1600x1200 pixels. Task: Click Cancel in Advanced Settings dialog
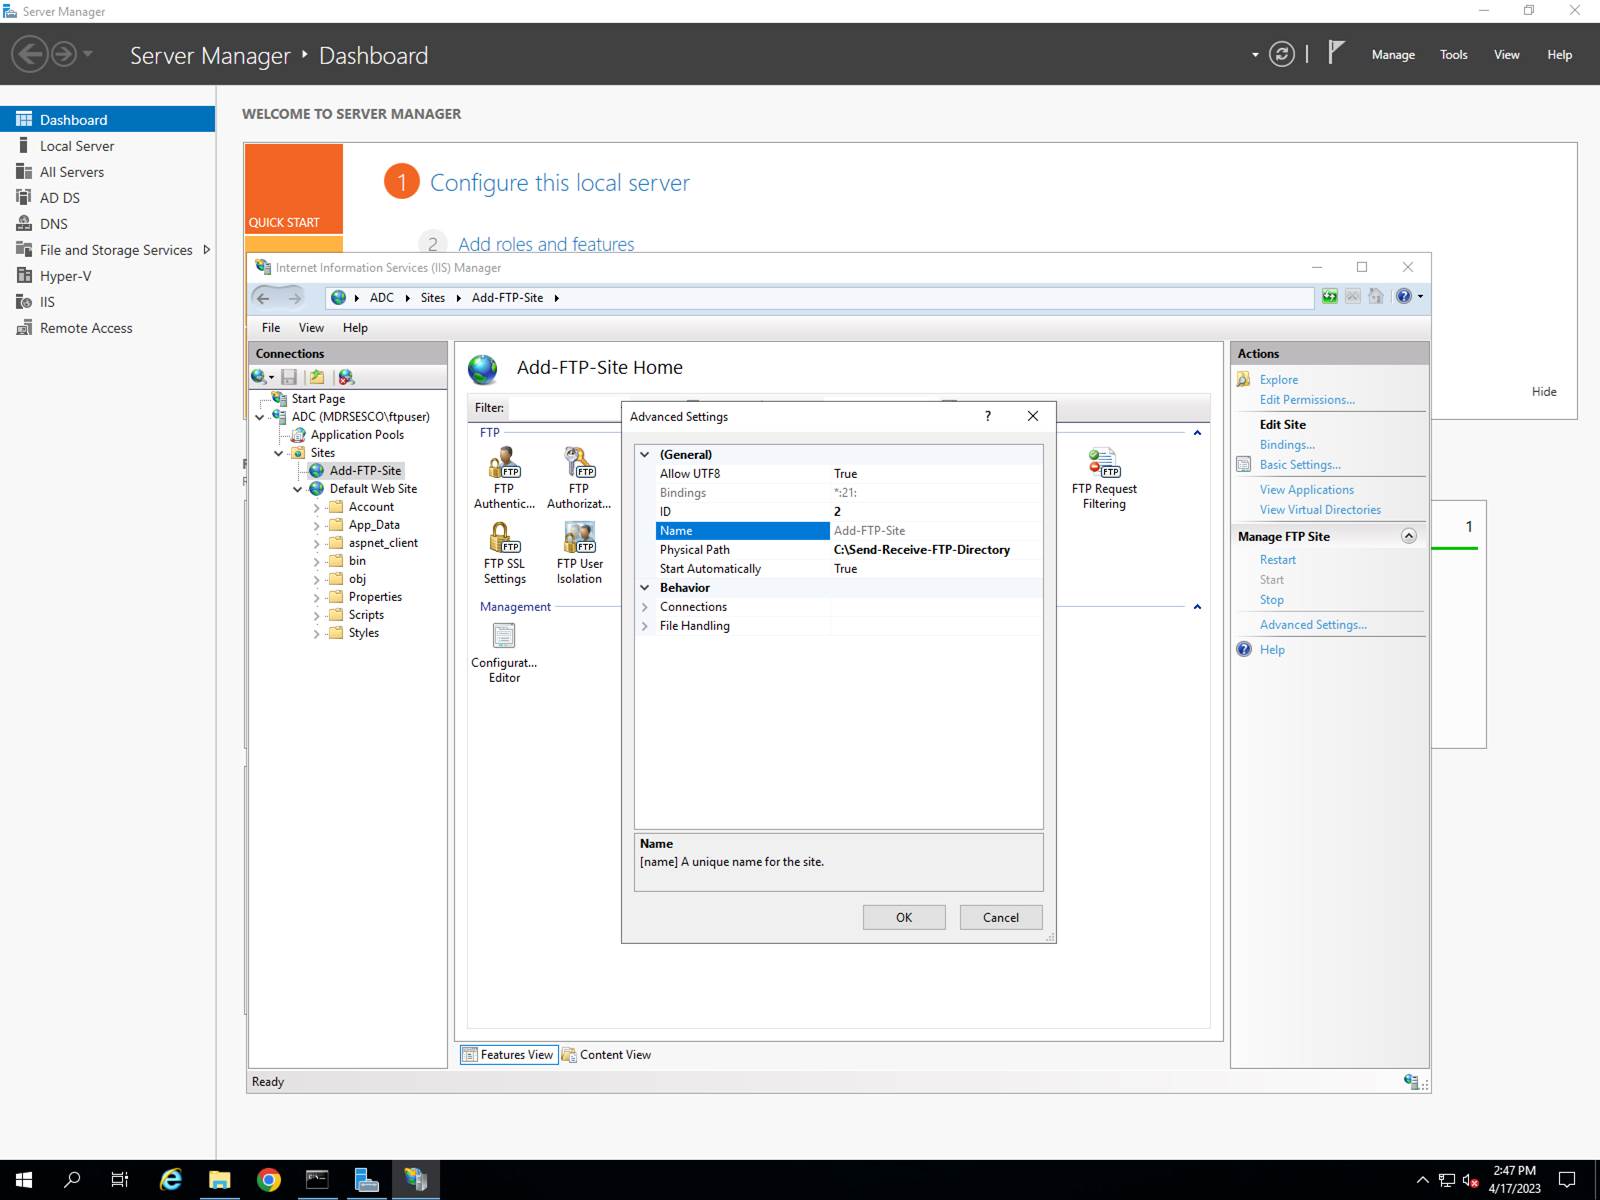pyautogui.click(x=1001, y=917)
